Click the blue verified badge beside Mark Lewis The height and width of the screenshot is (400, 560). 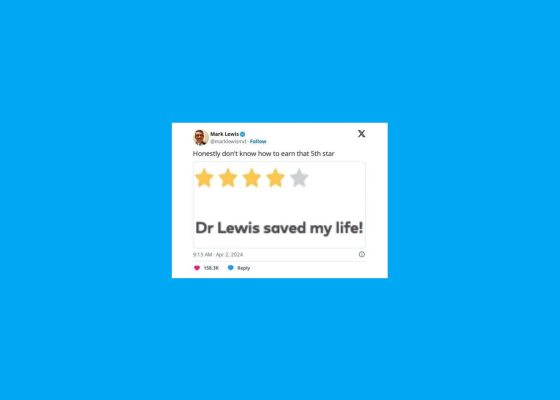pyautogui.click(x=242, y=134)
